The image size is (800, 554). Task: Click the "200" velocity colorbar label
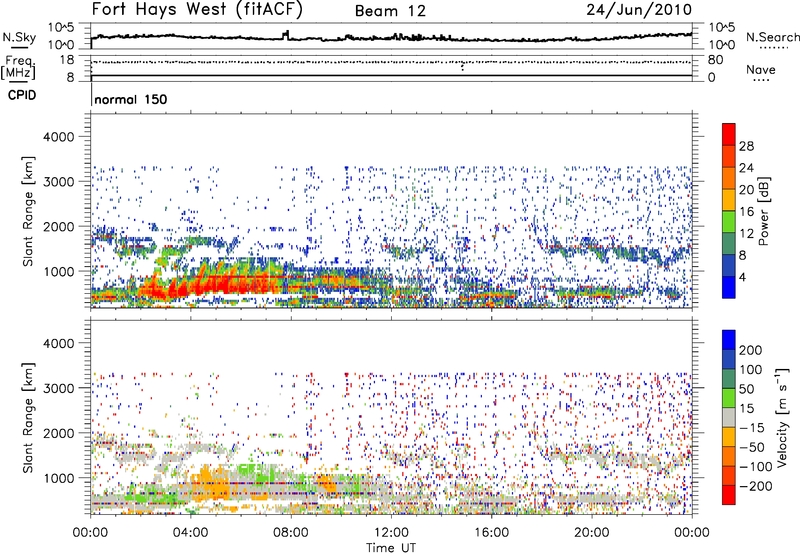point(751,350)
